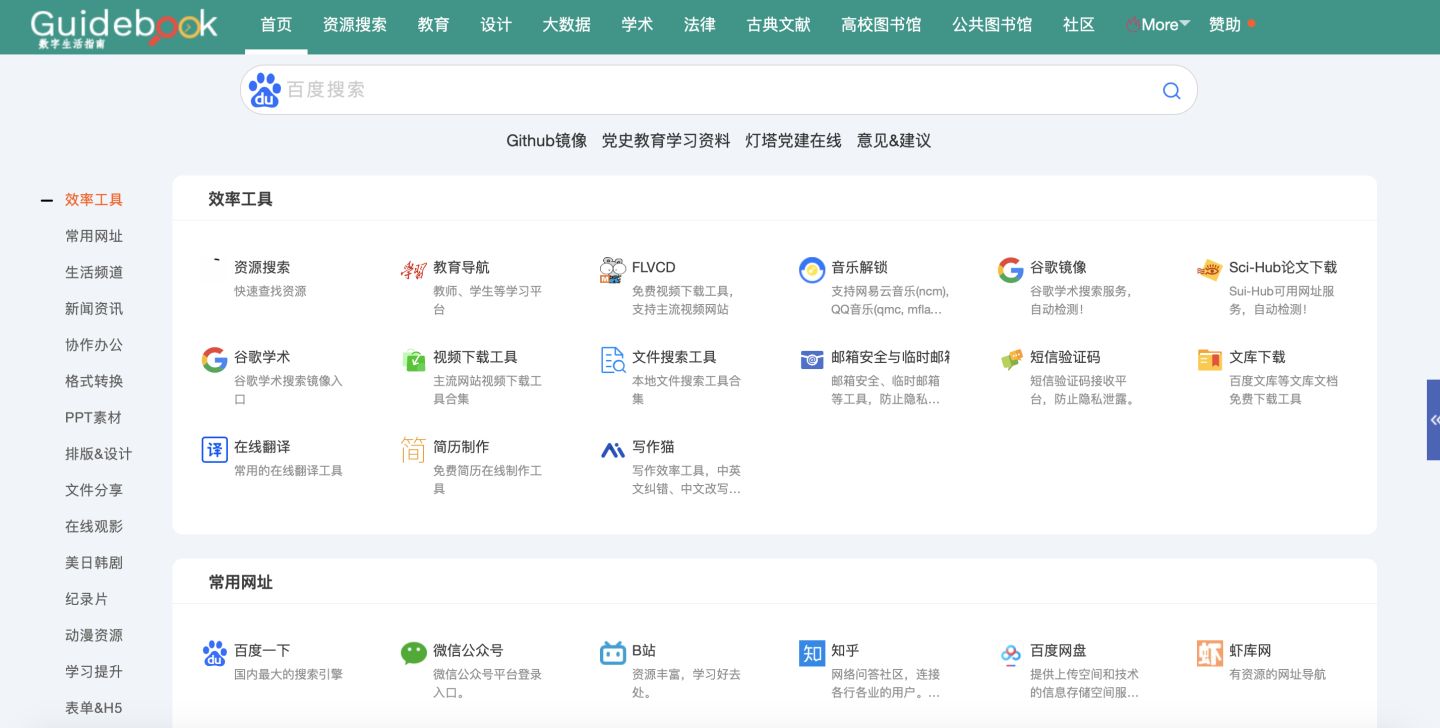Collapse the 效率工具 sidebar section
Viewport: 1440px width, 728px height.
click(x=46, y=199)
